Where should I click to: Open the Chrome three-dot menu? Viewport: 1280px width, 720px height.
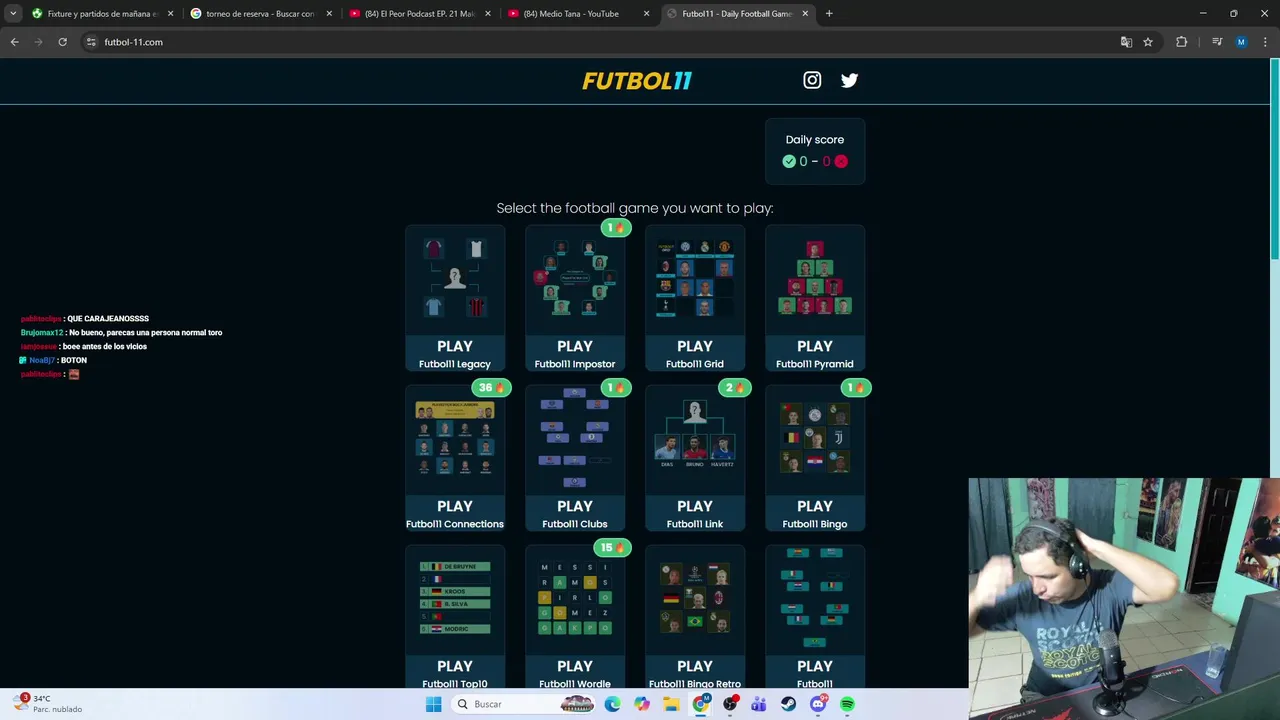1265,42
